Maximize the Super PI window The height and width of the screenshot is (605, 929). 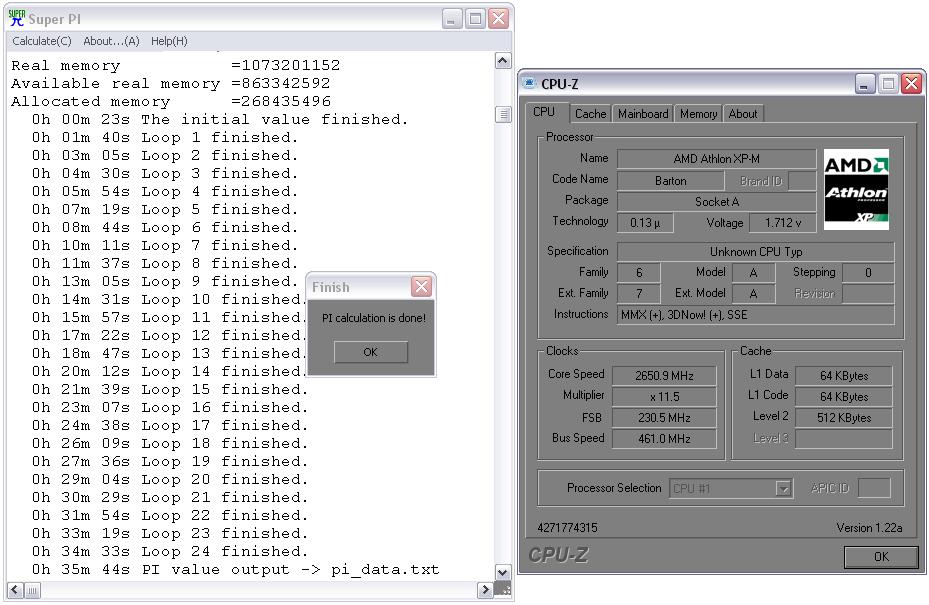tap(476, 18)
